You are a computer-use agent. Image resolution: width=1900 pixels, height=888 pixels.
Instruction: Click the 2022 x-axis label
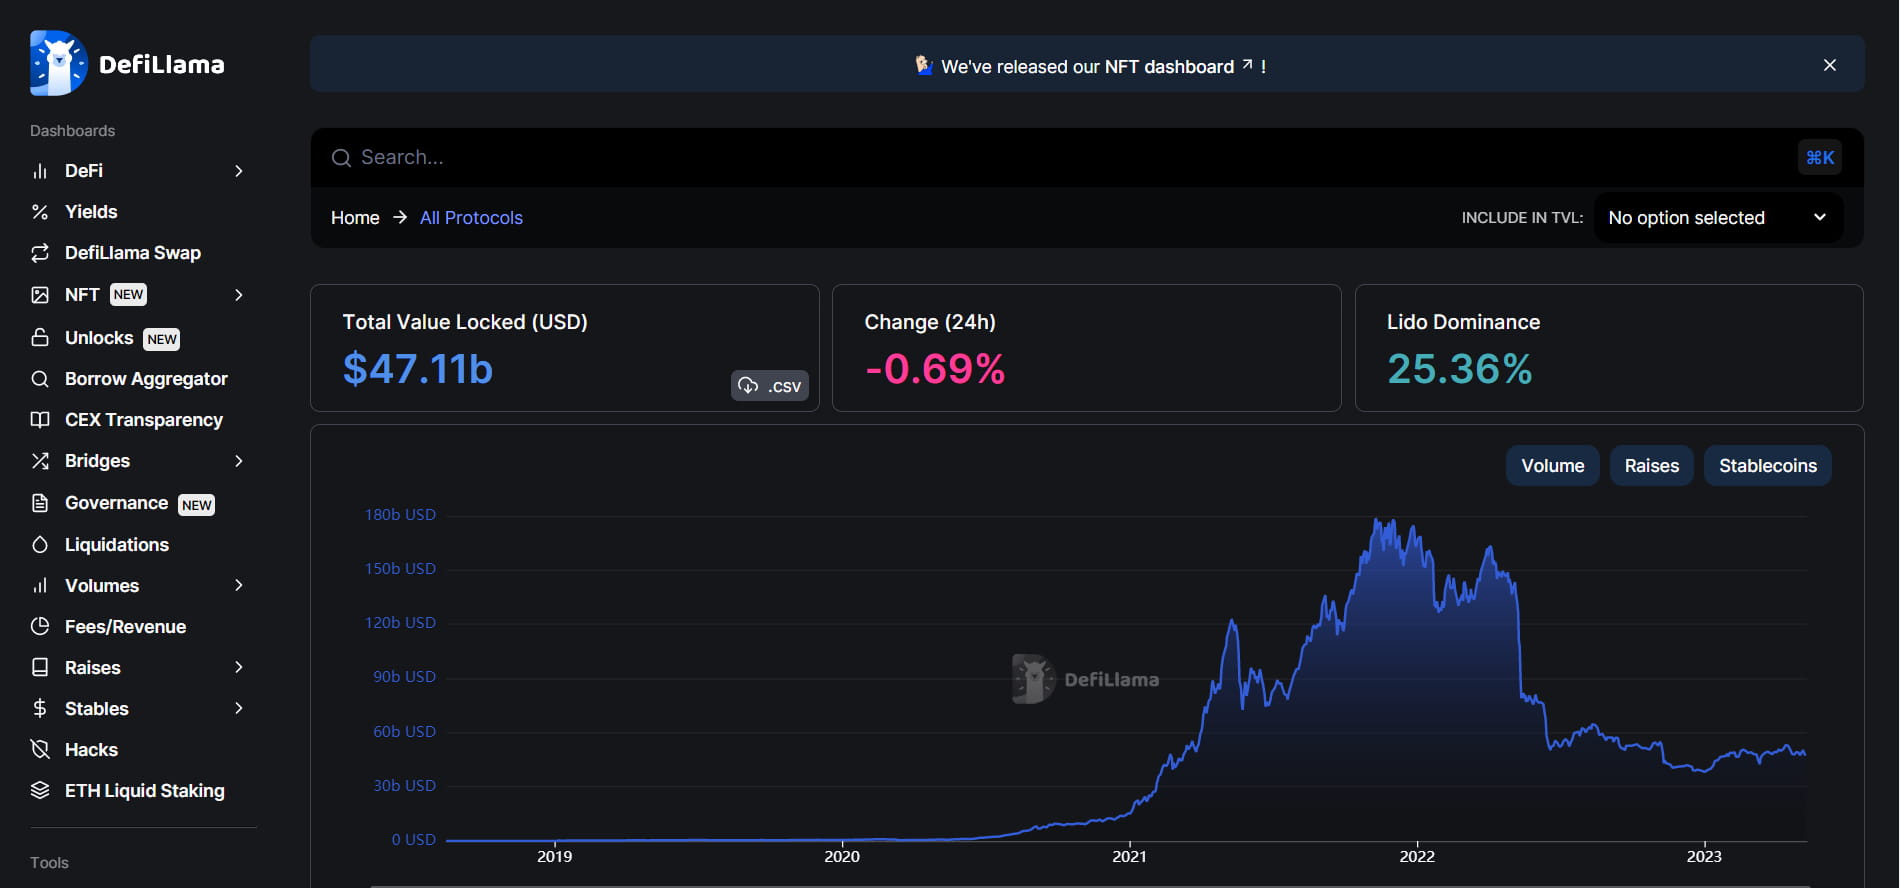[1417, 856]
